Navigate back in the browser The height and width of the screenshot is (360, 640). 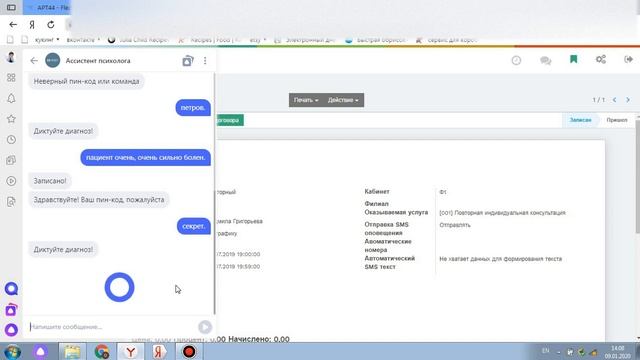pyautogui.click(x=13, y=24)
